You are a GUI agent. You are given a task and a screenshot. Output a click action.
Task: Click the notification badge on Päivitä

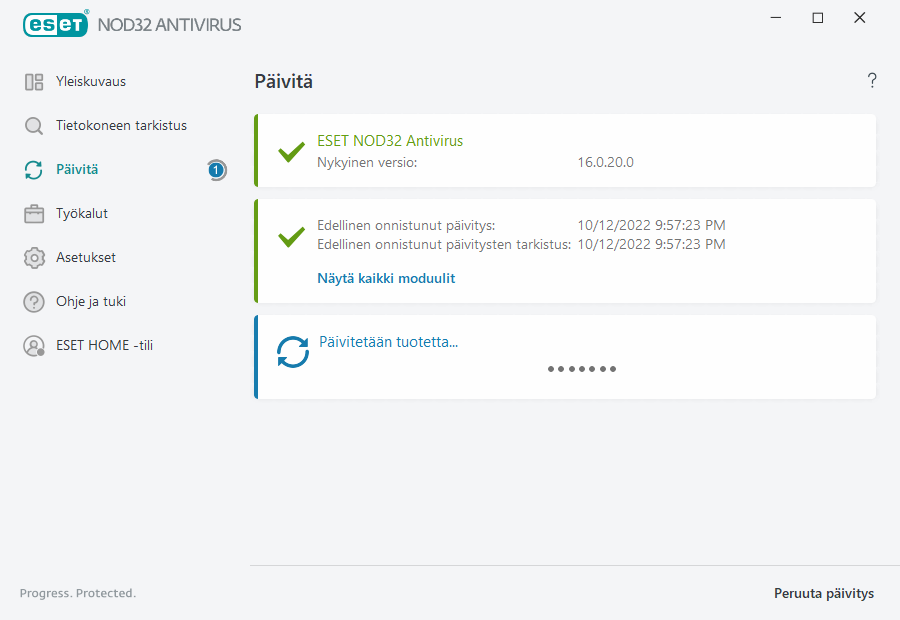click(216, 170)
